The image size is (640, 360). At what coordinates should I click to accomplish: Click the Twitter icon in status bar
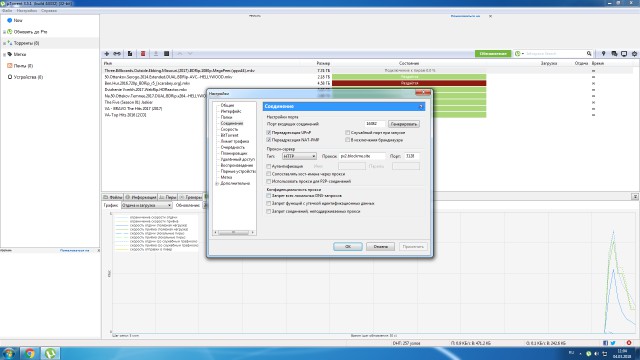click(x=613, y=343)
